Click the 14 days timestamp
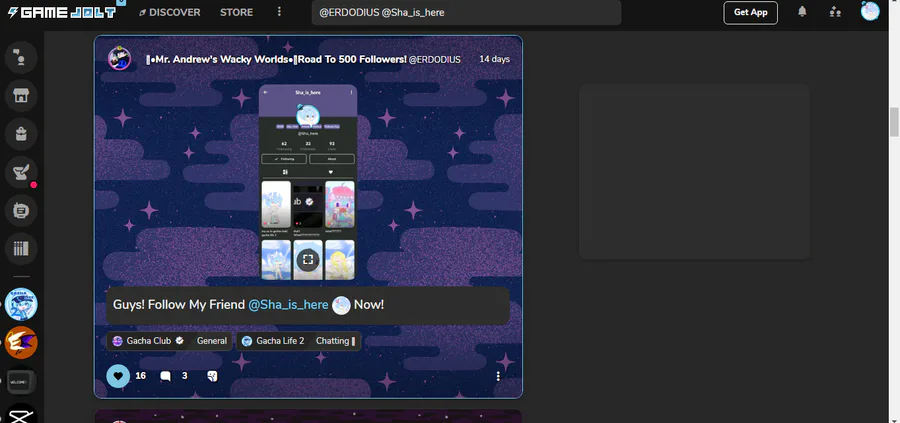 click(494, 59)
